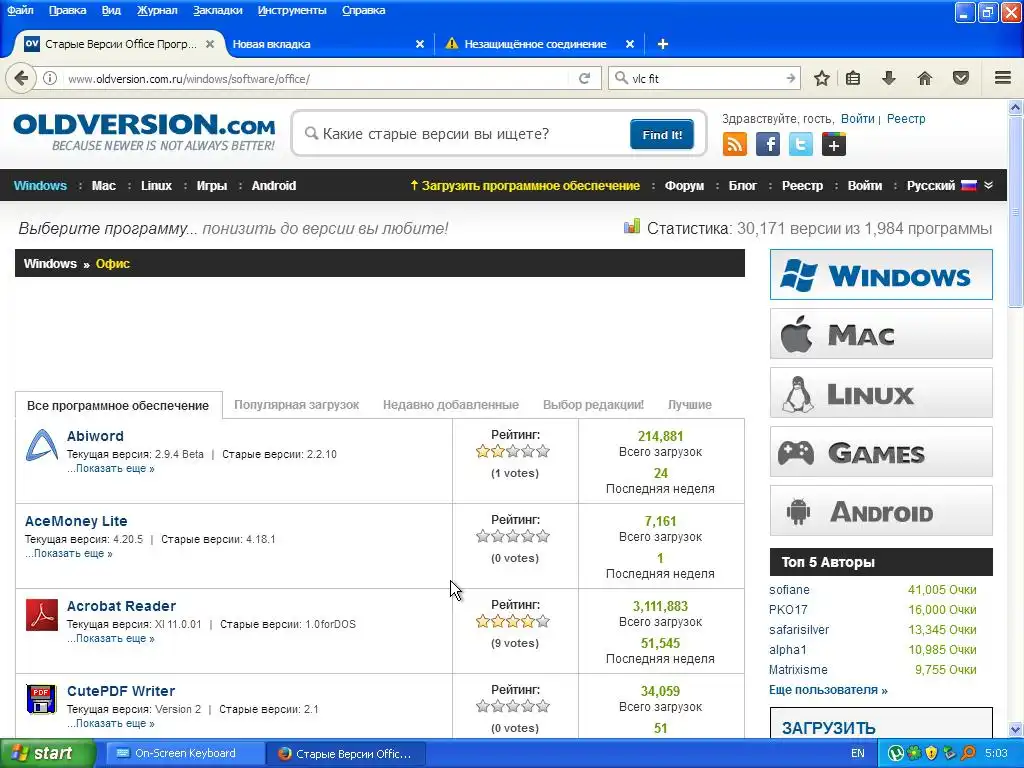The height and width of the screenshot is (768, 1024).
Task: Open the Форум link
Action: pos(684,185)
